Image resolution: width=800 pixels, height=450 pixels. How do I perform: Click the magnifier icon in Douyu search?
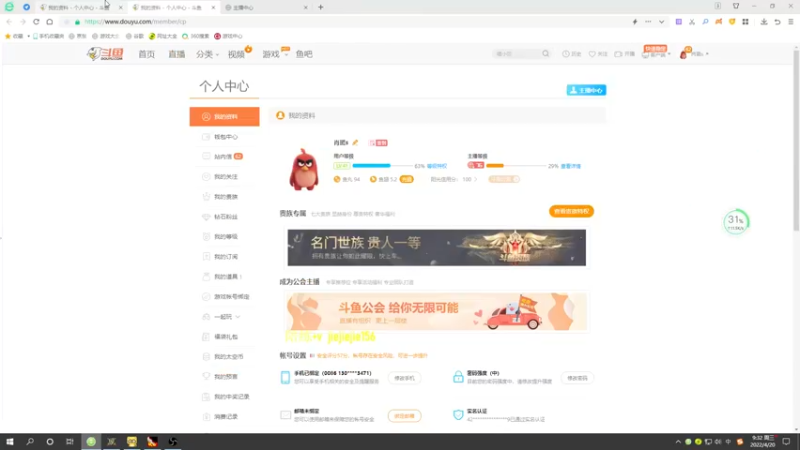click(x=545, y=54)
